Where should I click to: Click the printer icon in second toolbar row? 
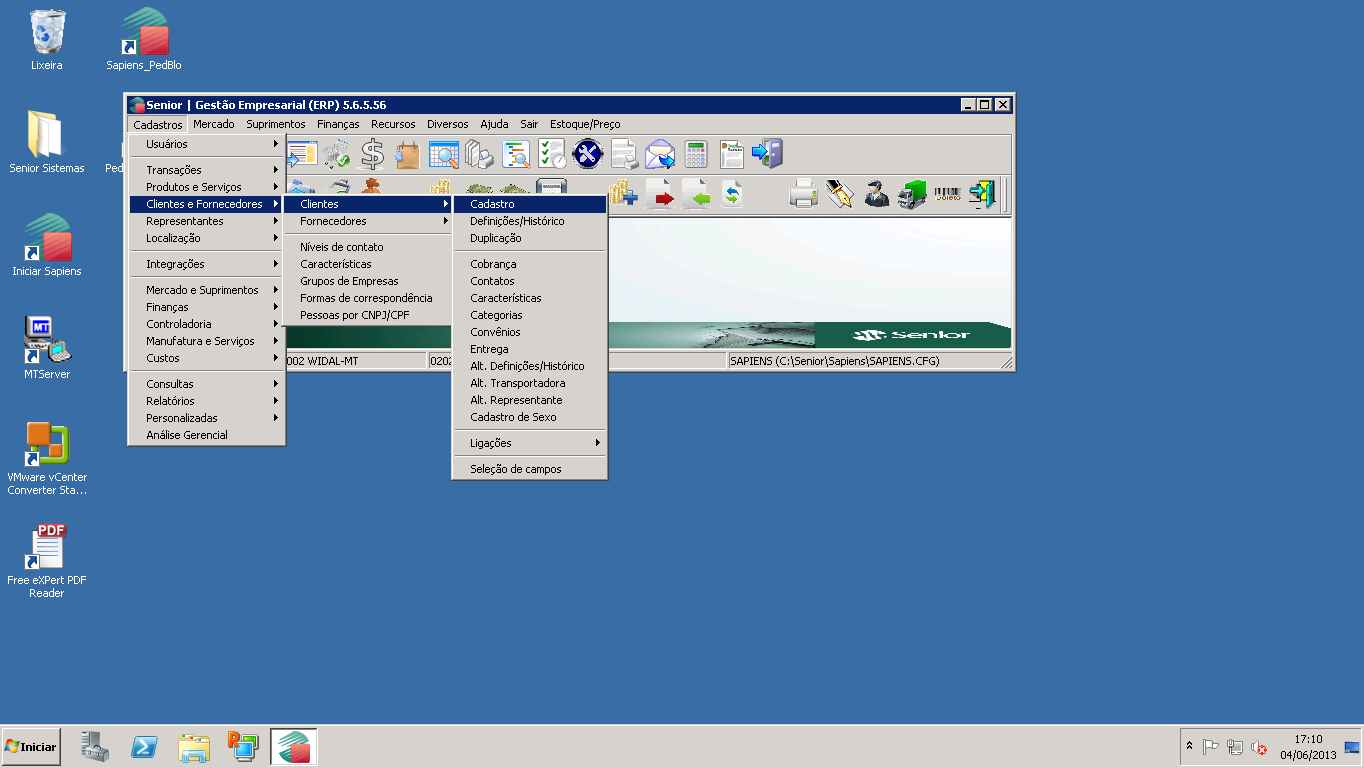click(804, 193)
